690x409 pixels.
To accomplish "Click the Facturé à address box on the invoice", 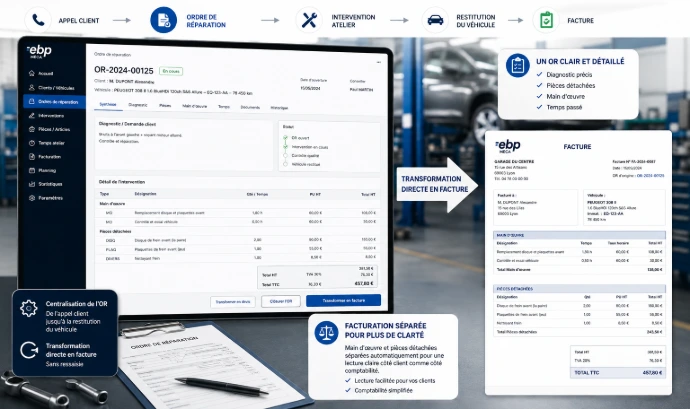I will coord(536,207).
